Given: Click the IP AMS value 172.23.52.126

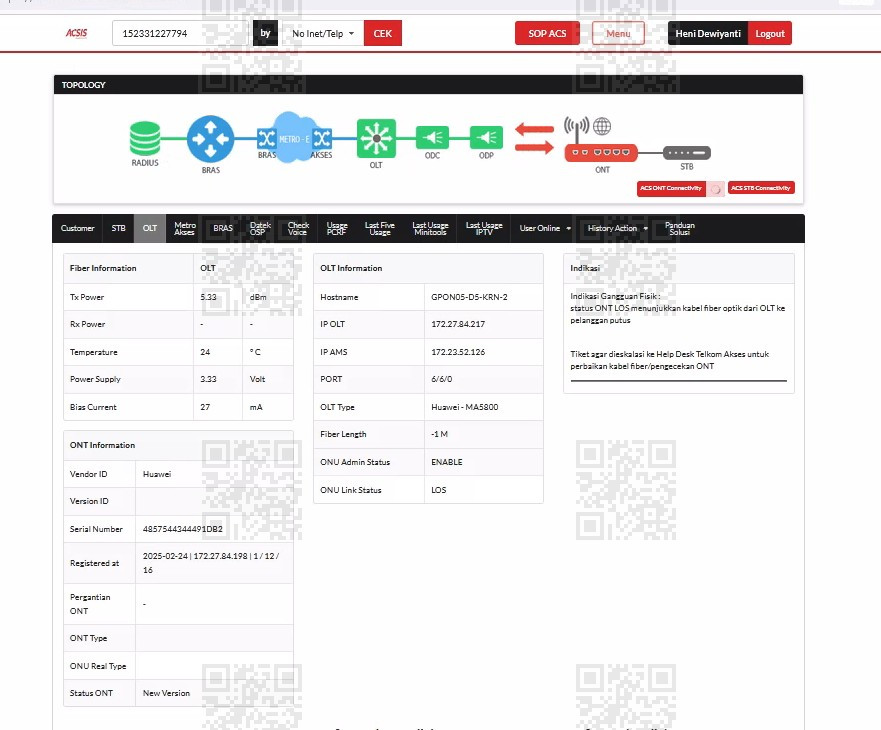Looking at the screenshot, I should [x=458, y=352].
